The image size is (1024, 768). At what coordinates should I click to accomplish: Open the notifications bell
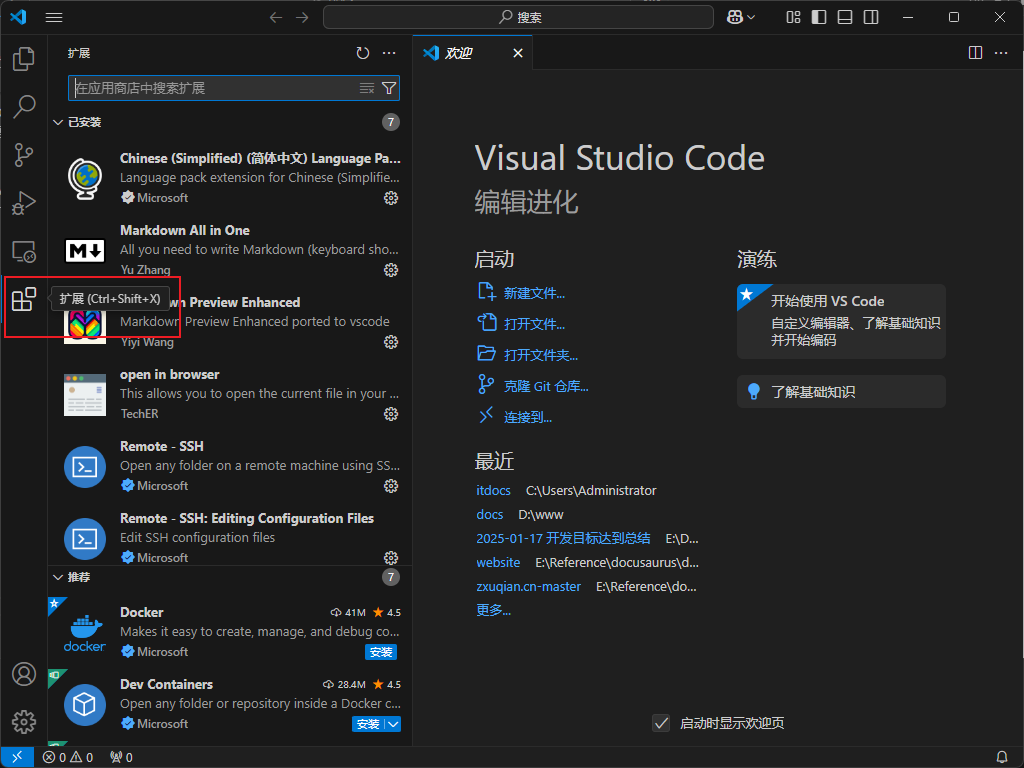point(1002,757)
